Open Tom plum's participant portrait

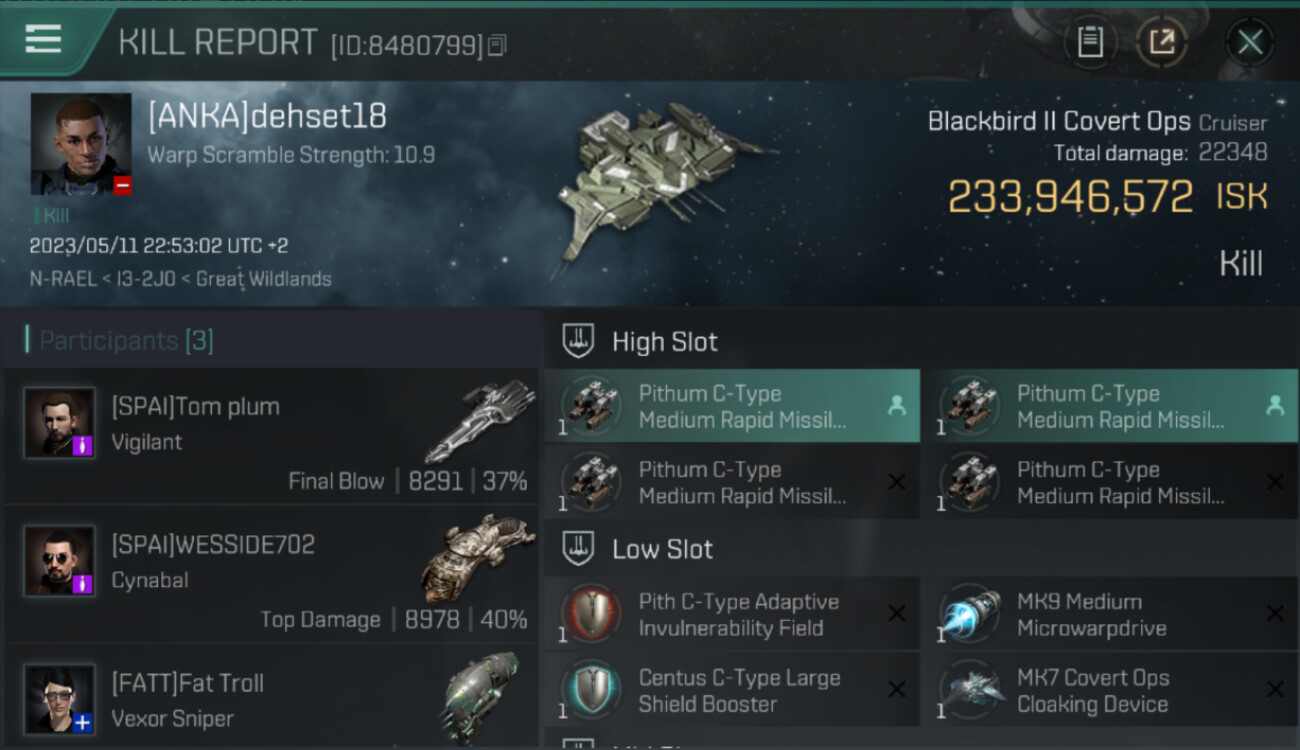[60, 423]
